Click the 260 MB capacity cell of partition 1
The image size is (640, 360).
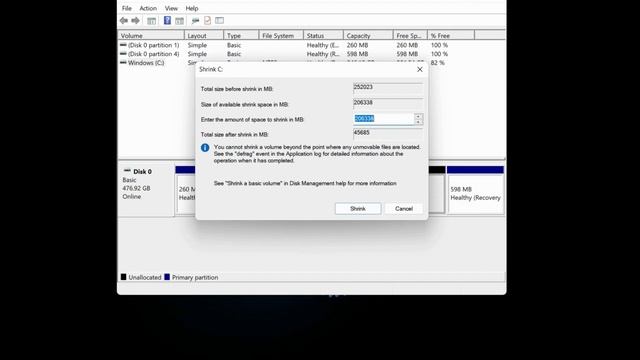357,45
